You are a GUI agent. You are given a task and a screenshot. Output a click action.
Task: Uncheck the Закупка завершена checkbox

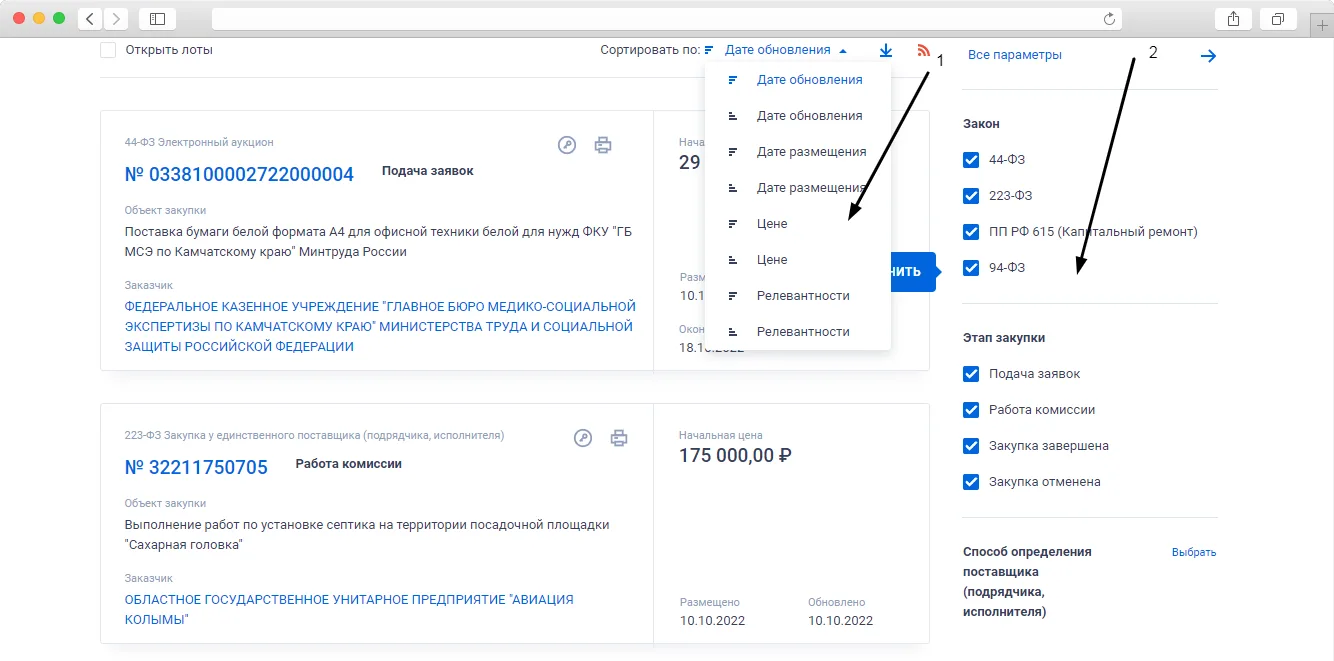tap(970, 446)
